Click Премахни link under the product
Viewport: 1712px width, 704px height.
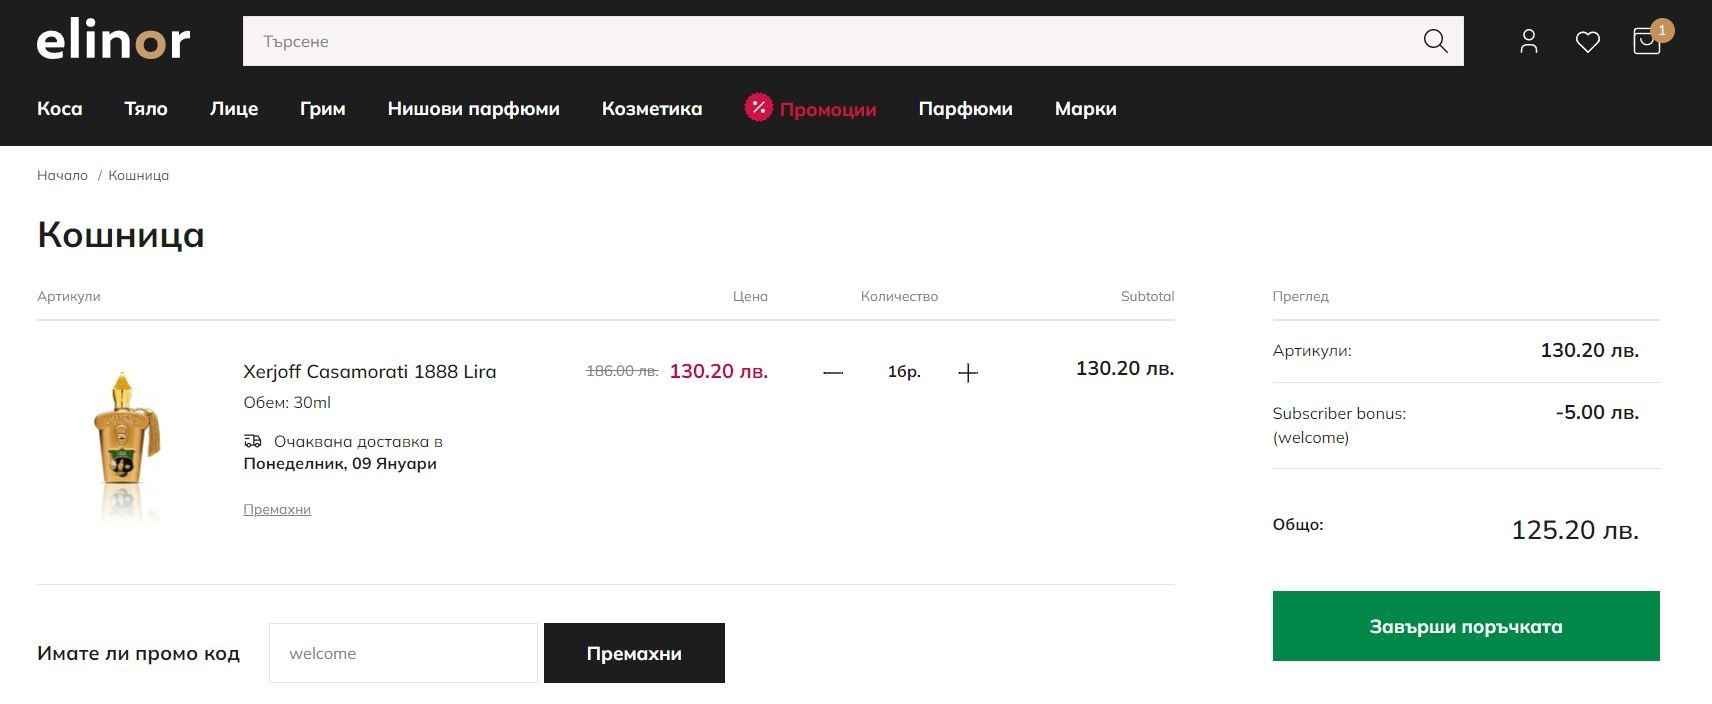[x=277, y=509]
